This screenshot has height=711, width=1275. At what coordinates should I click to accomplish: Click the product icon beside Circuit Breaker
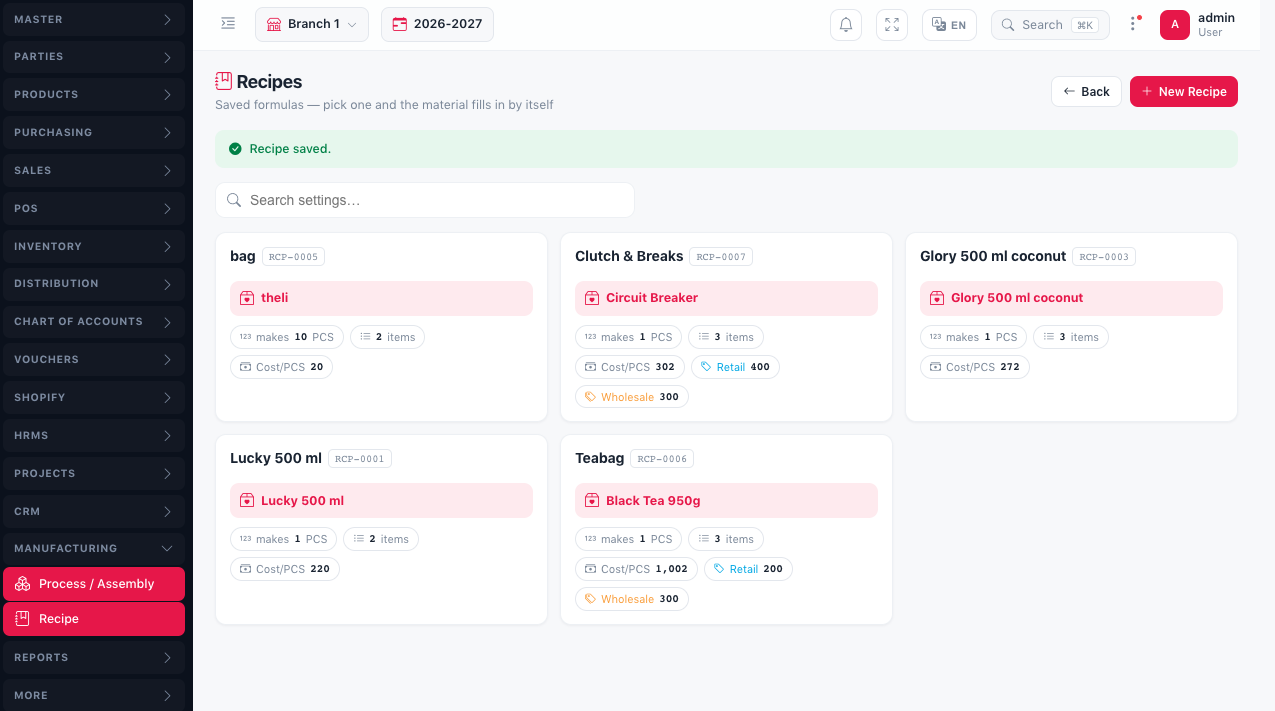[x=592, y=298]
